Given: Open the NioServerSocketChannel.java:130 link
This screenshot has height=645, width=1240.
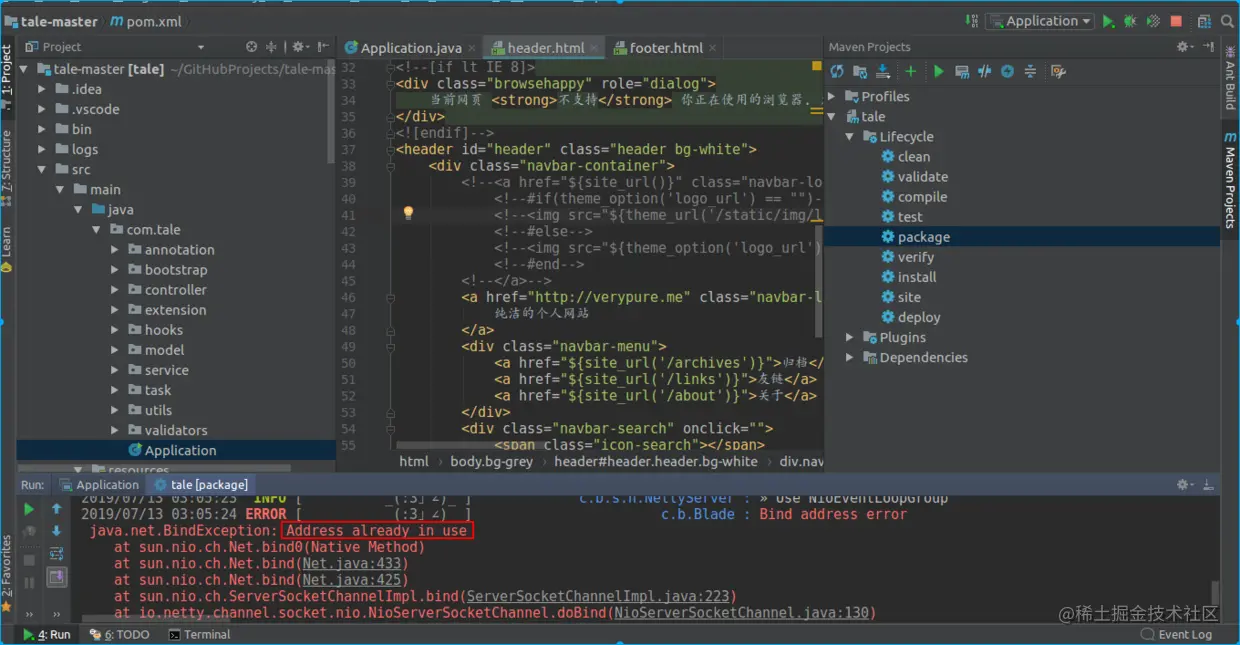Looking at the screenshot, I should tap(741, 613).
